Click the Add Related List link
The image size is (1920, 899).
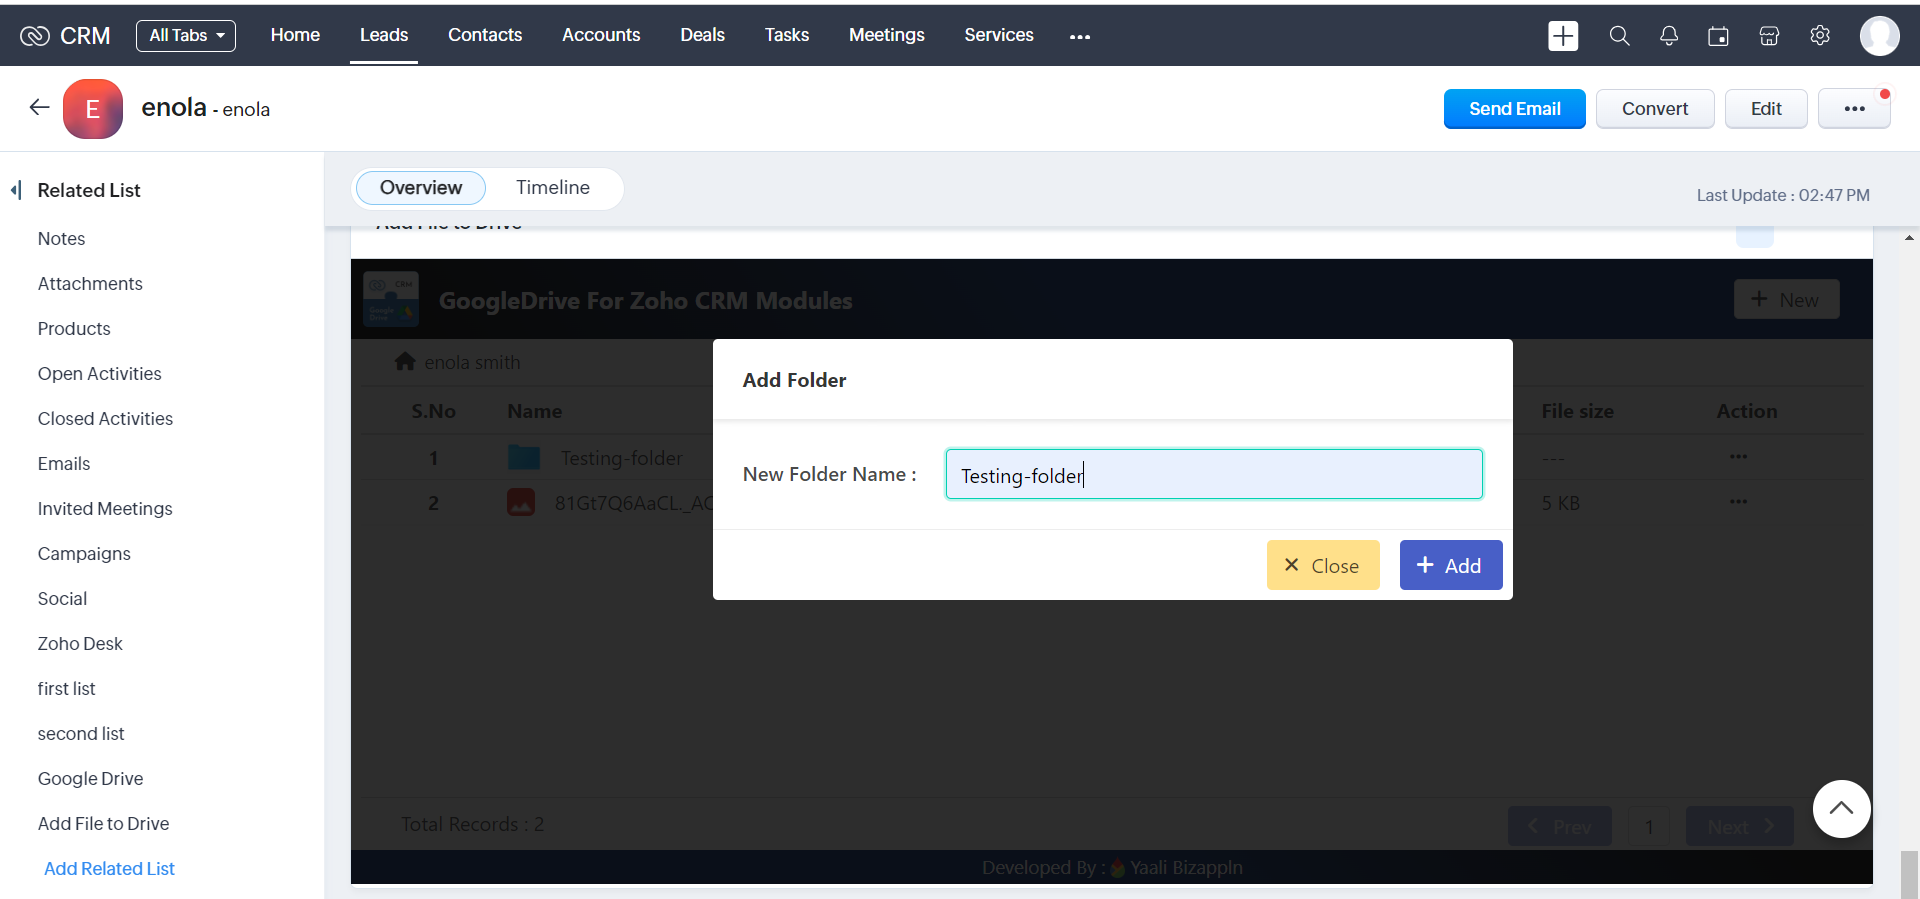point(109,869)
